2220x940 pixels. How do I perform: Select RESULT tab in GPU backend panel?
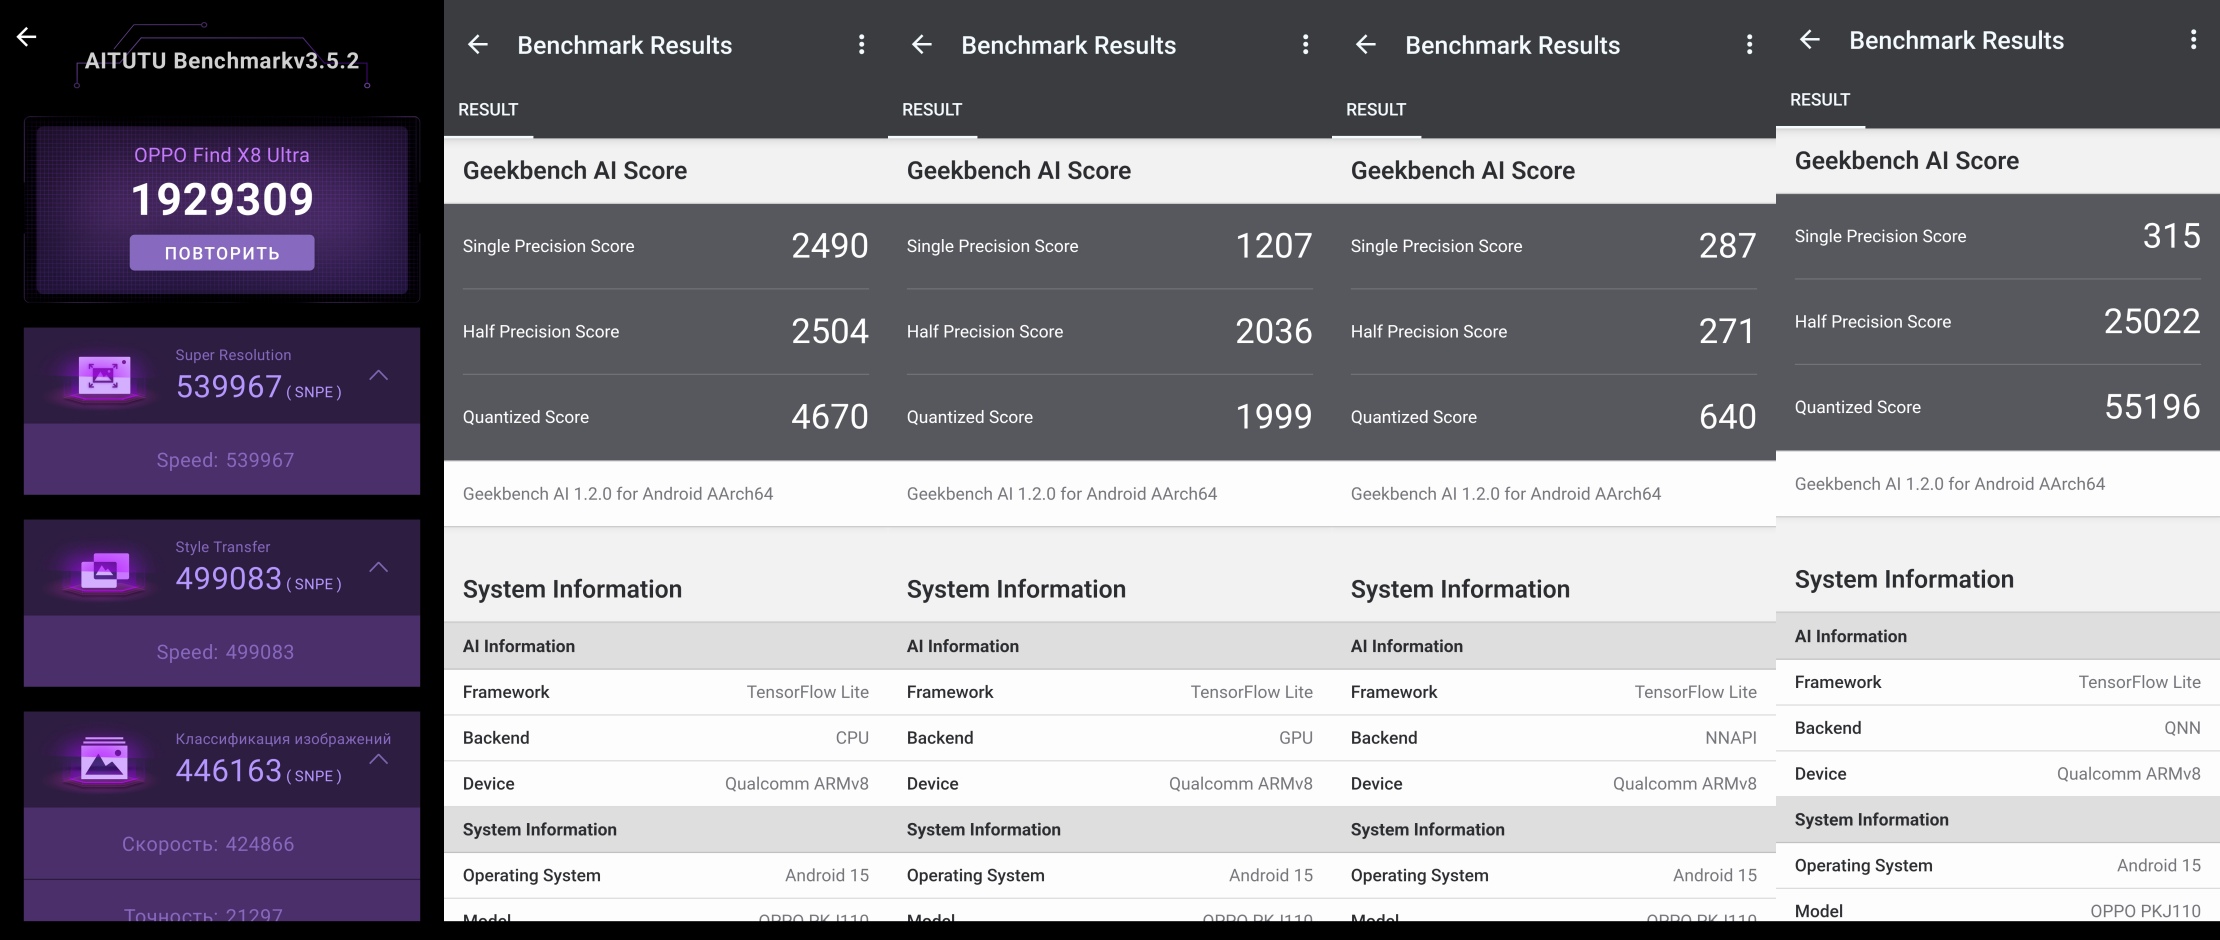tap(932, 110)
